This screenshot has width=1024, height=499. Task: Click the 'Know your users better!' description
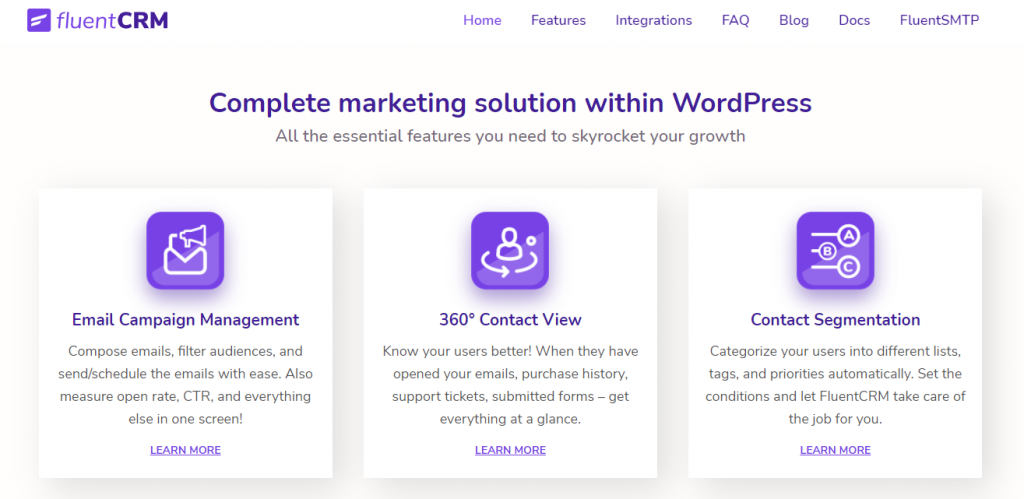tap(510, 385)
